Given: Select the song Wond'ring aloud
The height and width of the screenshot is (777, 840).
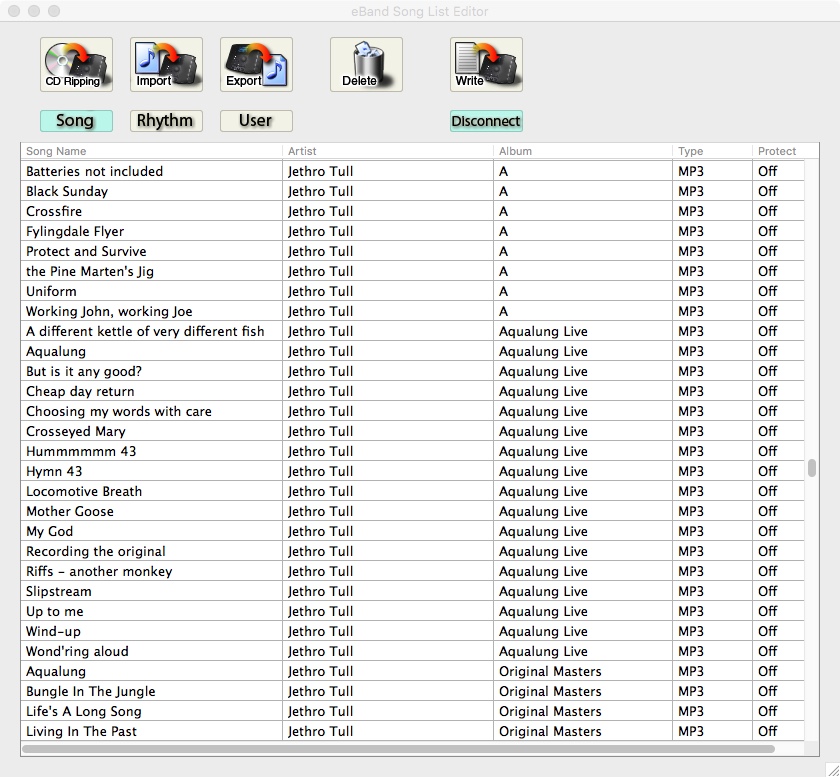Looking at the screenshot, I should 412,651.
